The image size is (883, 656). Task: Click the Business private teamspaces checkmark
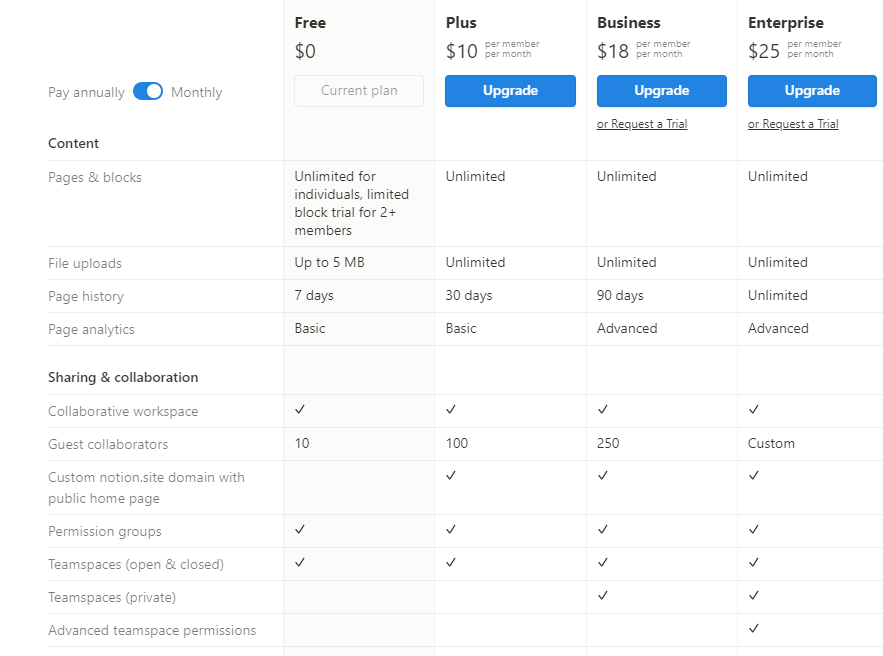[602, 597]
